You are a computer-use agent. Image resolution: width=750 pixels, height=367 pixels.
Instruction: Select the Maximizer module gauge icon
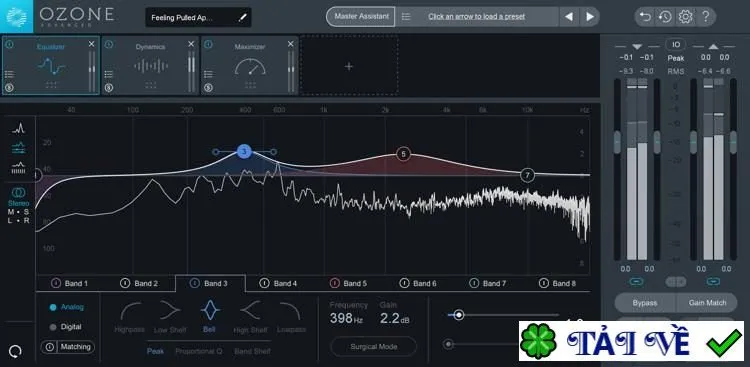[x=250, y=67]
